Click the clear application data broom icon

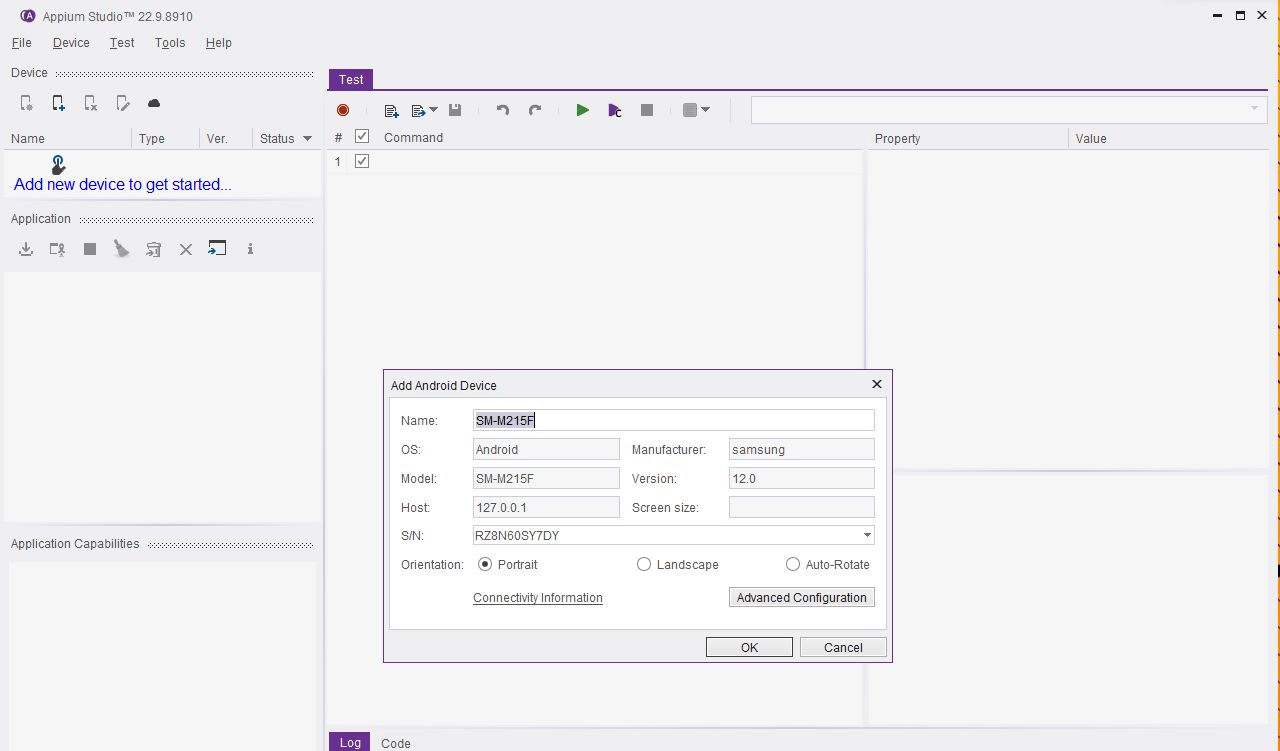pyautogui.click(x=122, y=249)
